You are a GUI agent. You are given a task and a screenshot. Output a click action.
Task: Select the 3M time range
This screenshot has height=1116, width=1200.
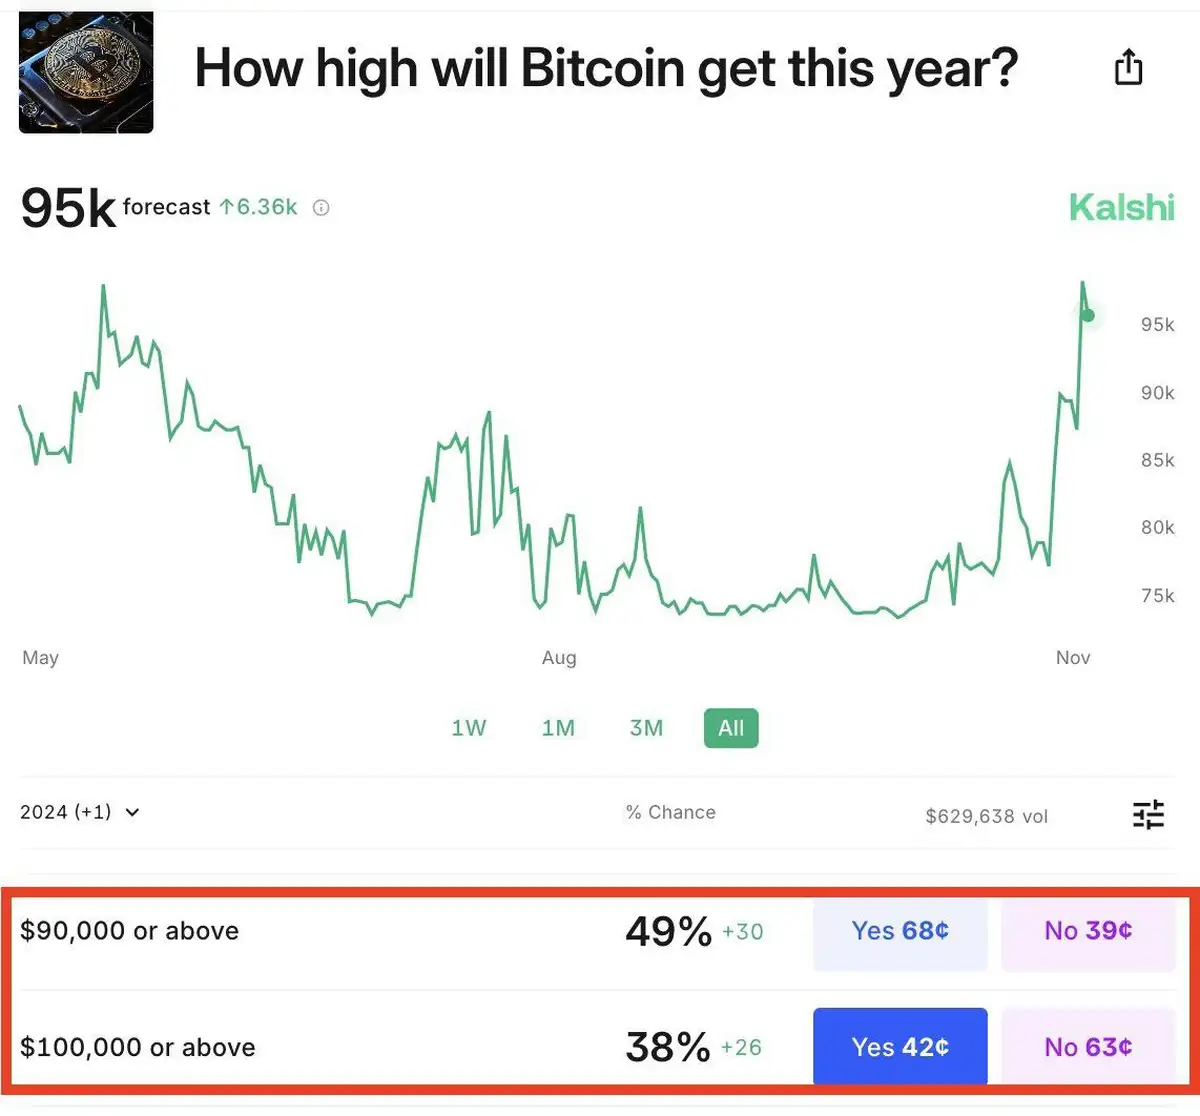point(646,728)
